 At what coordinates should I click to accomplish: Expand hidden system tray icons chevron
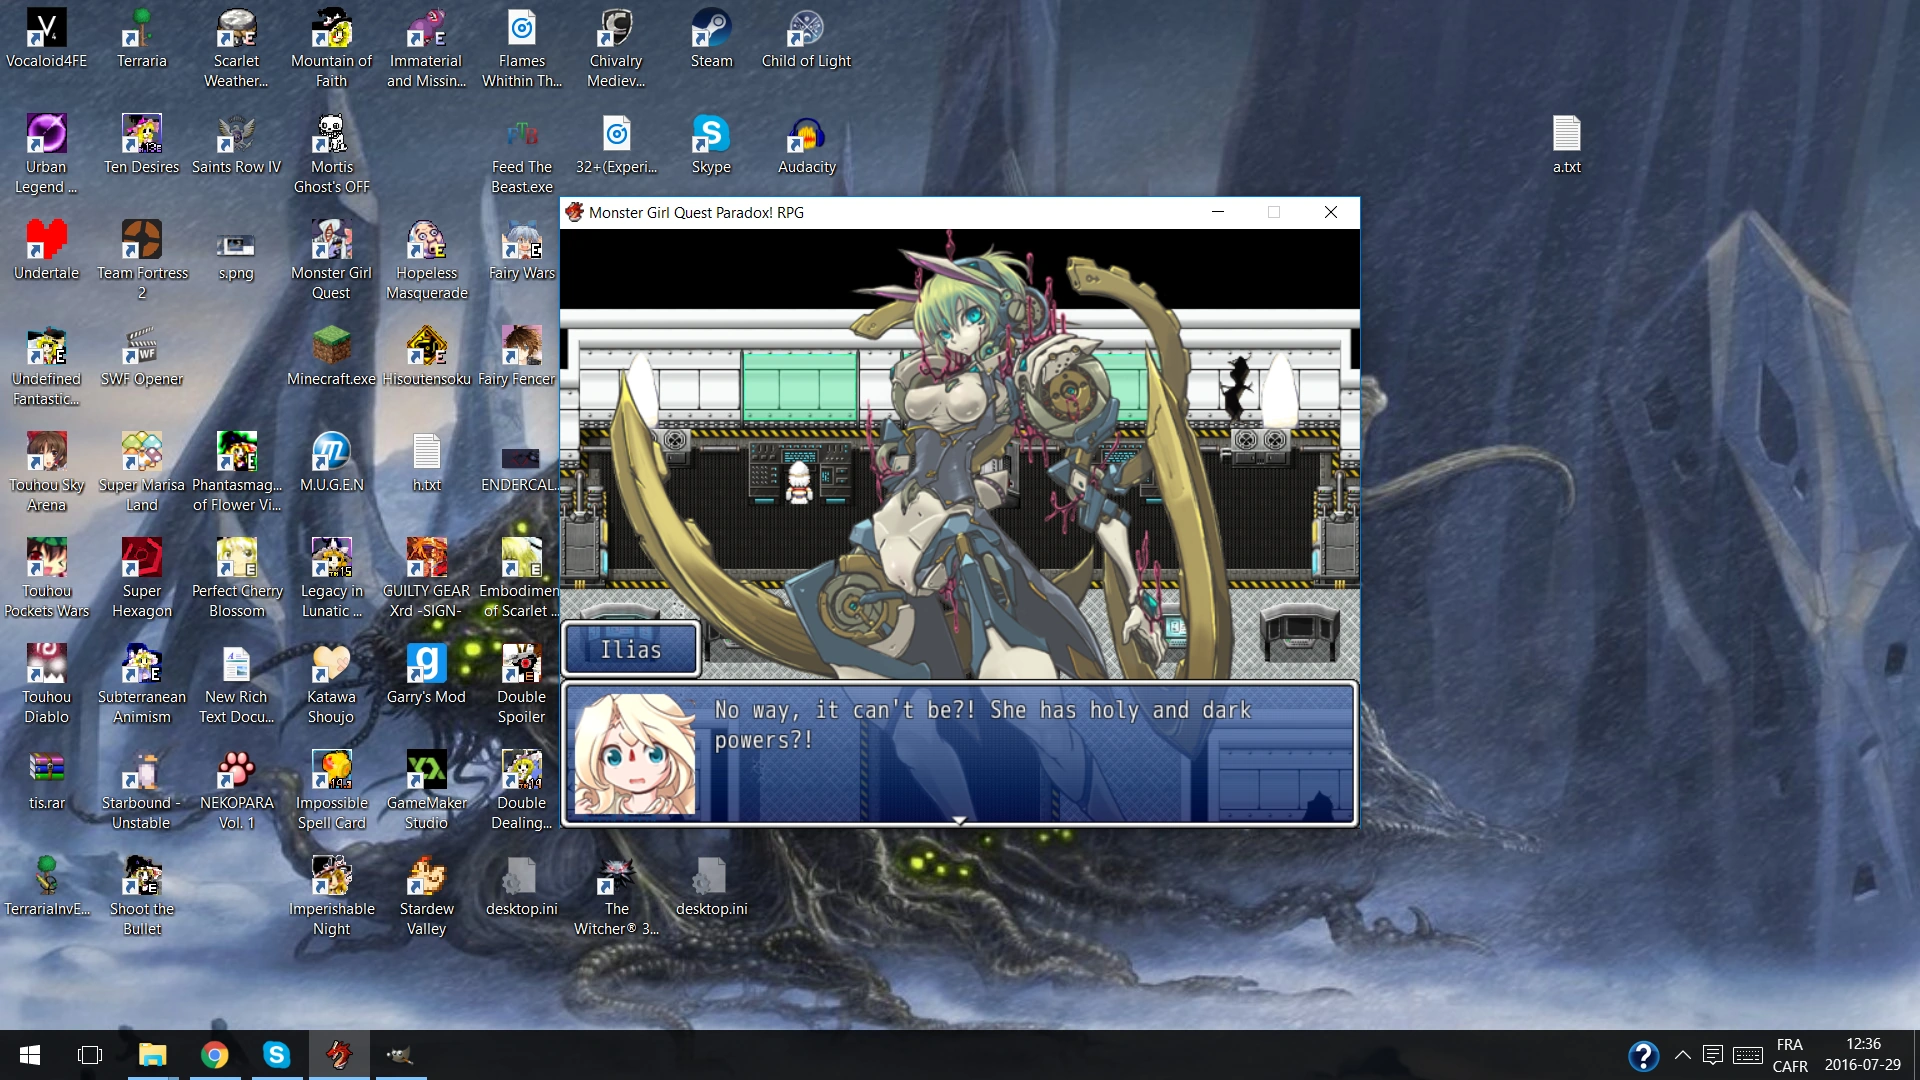(x=1682, y=1055)
